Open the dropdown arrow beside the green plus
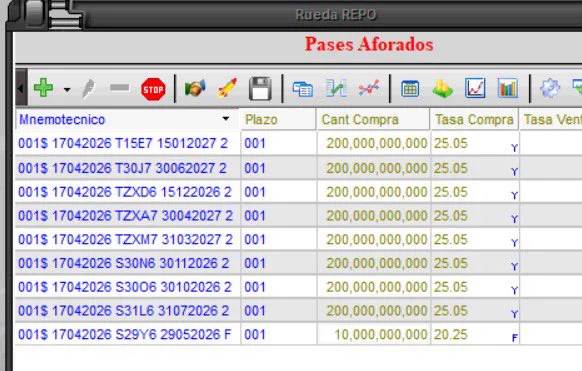Viewport: 582px width, 371px height. (67, 89)
